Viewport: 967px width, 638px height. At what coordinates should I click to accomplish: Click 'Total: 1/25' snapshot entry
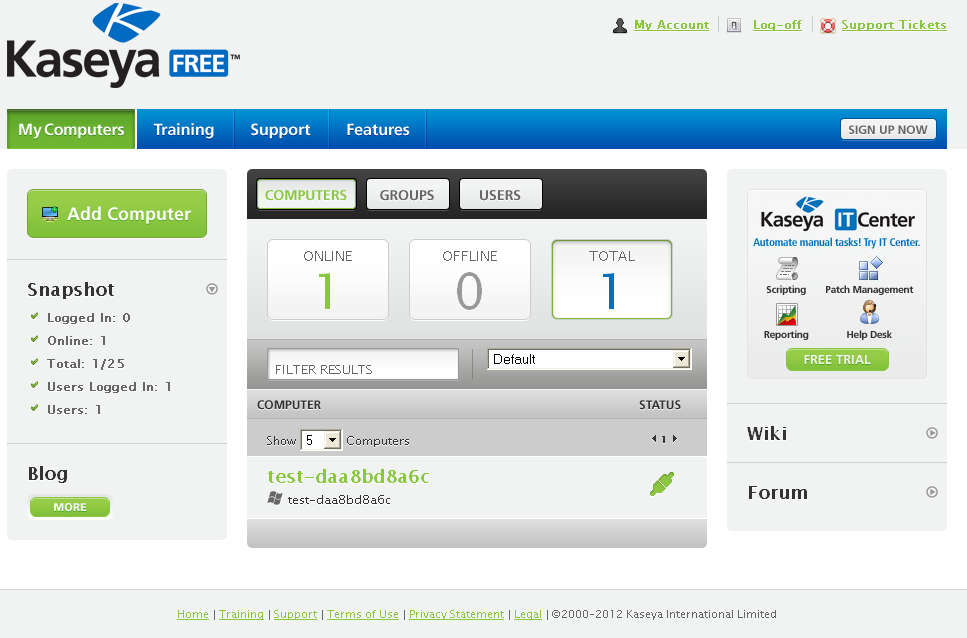pyautogui.click(x=86, y=363)
